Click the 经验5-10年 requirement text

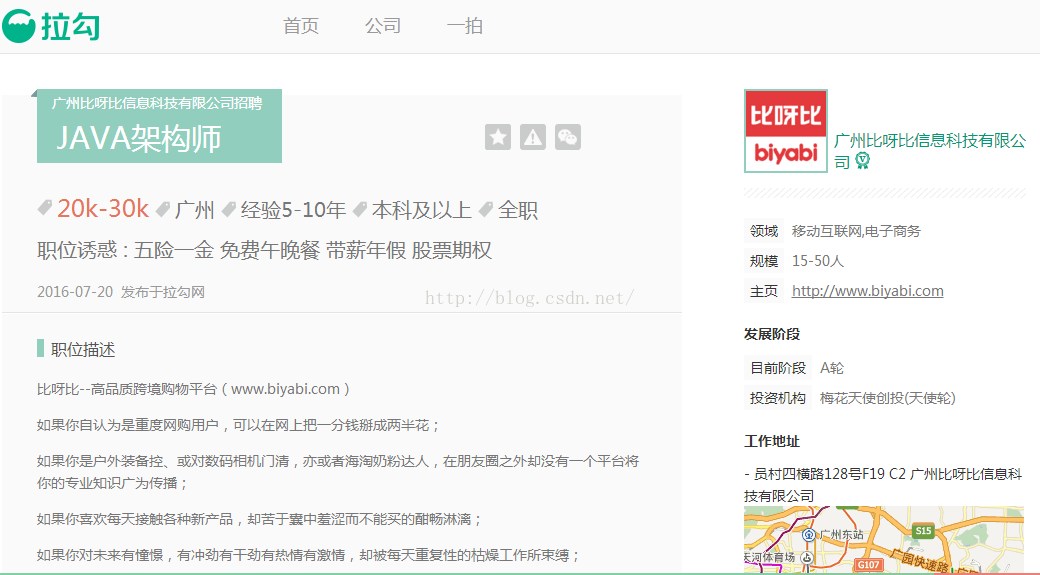click(293, 210)
